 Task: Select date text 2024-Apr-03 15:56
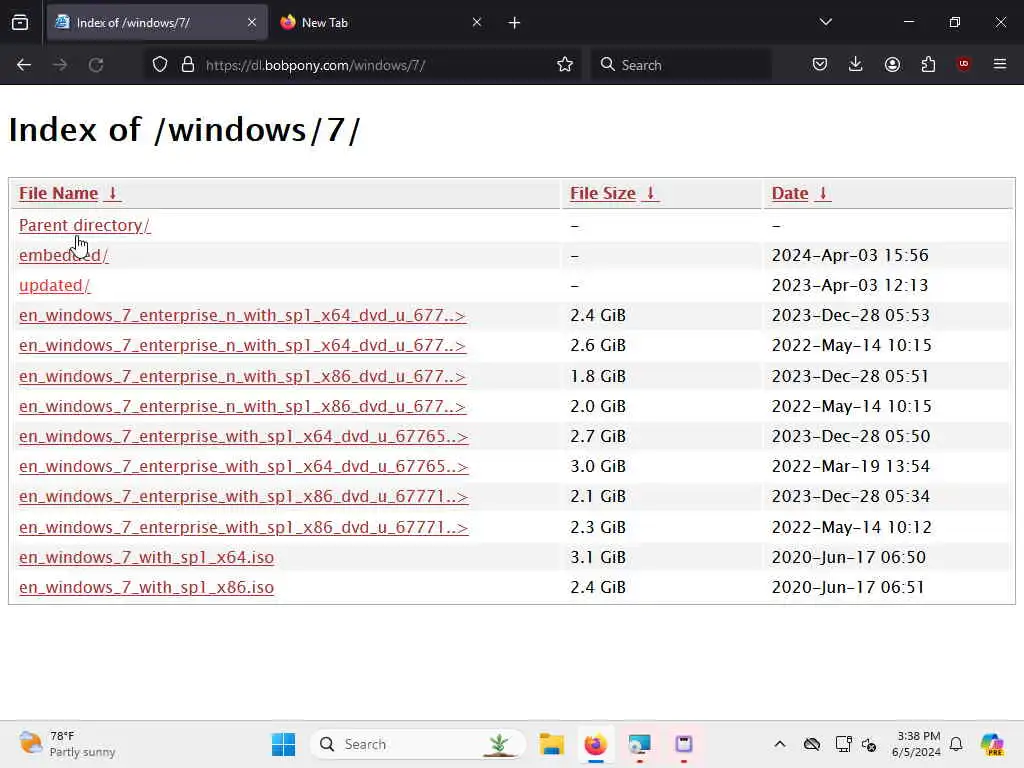tap(850, 255)
